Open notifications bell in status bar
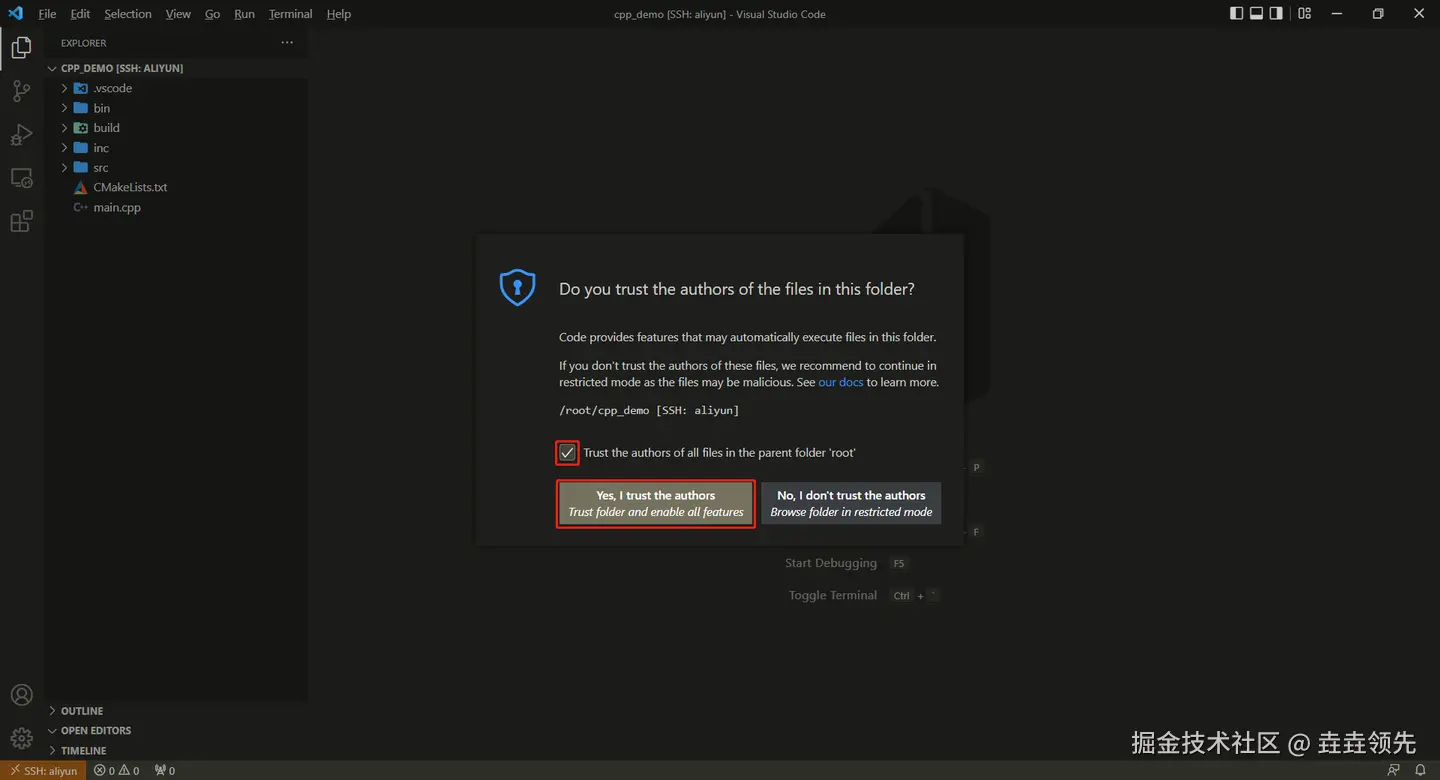 tap(1420, 770)
